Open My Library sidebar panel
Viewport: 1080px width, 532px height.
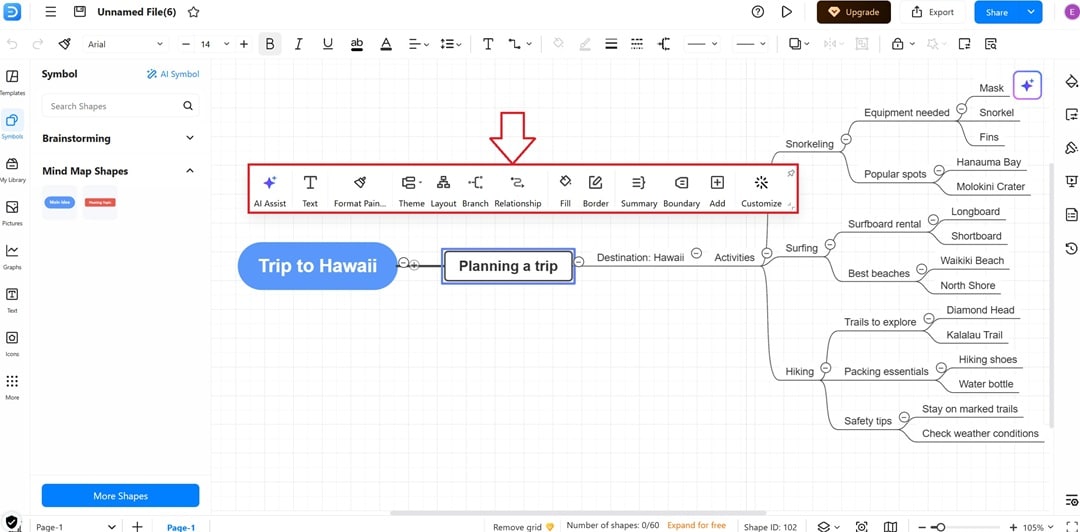pyautogui.click(x=12, y=169)
